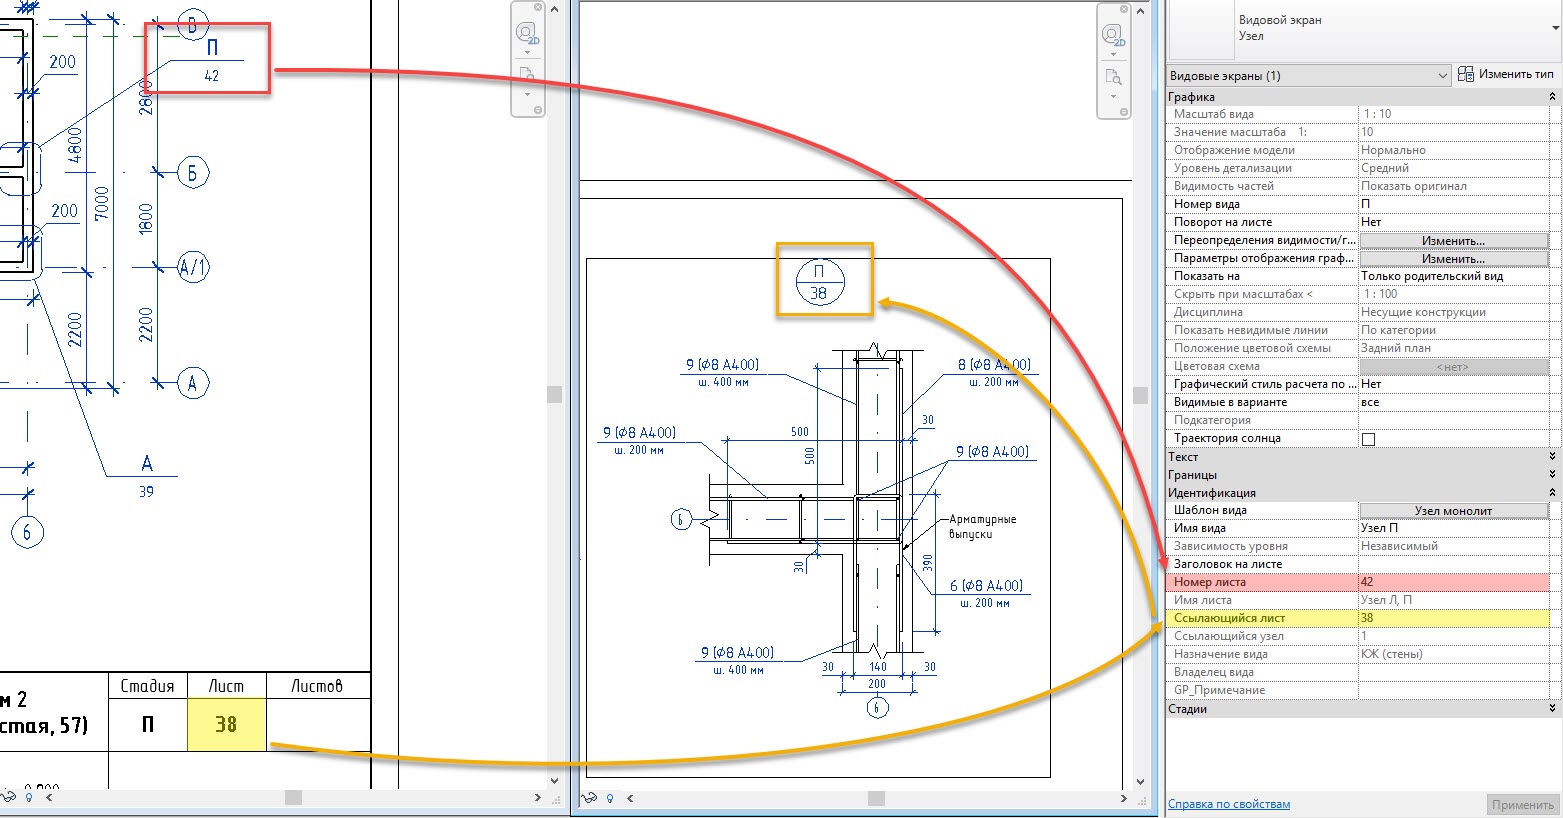Click the Ссылающийся лист value 38
This screenshot has height=818, width=1563.
pos(1453,618)
